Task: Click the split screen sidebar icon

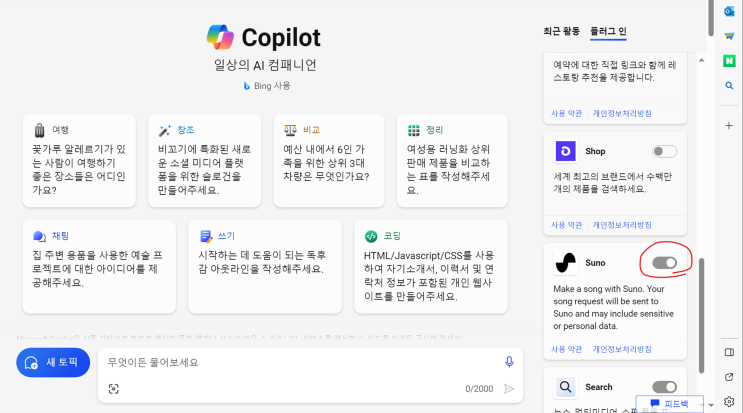Action: pos(729,352)
